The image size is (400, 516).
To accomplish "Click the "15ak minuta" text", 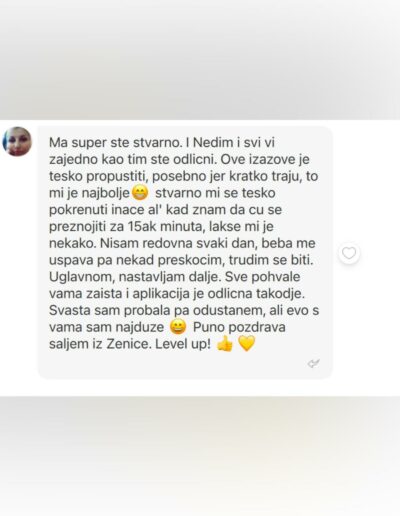I will (x=165, y=226).
